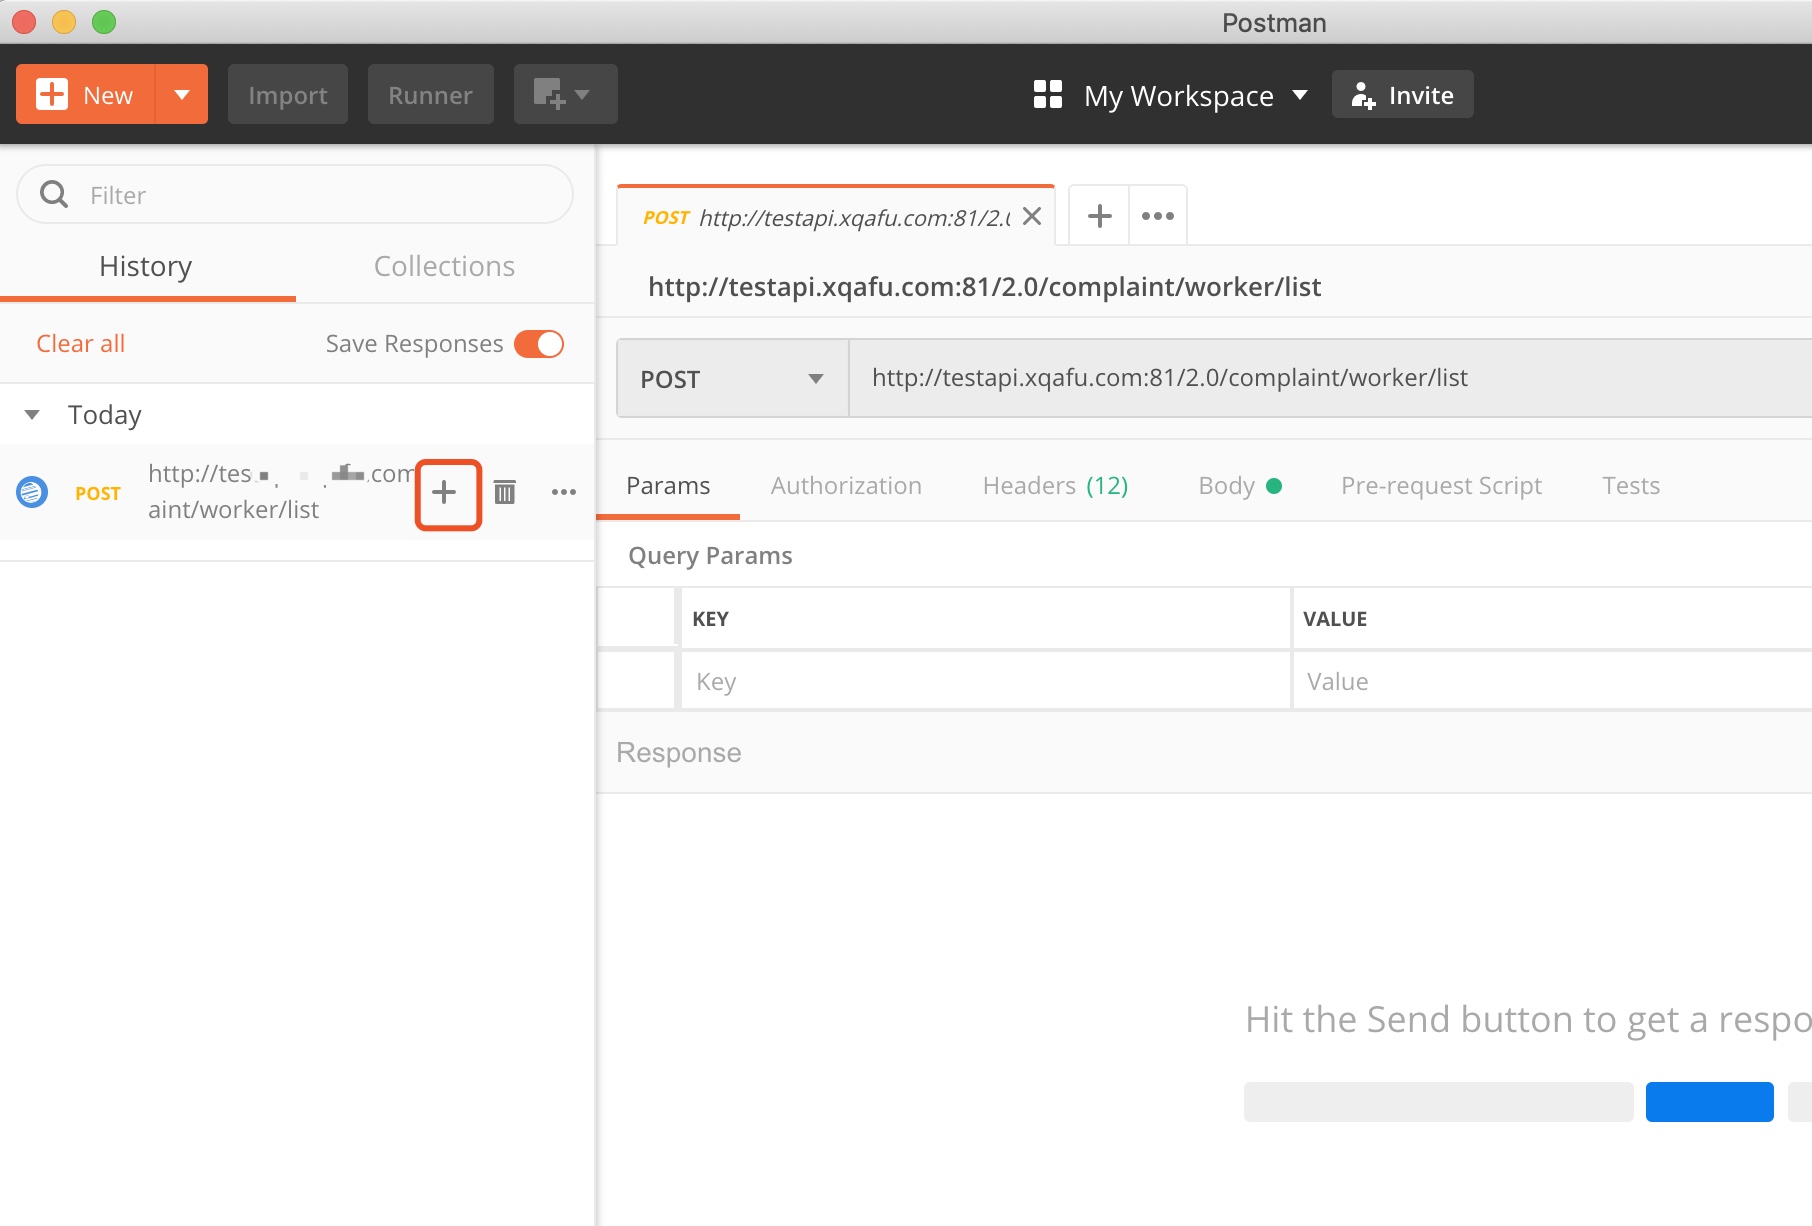Open the Tests tab
The image size is (1812, 1226).
pos(1631,486)
